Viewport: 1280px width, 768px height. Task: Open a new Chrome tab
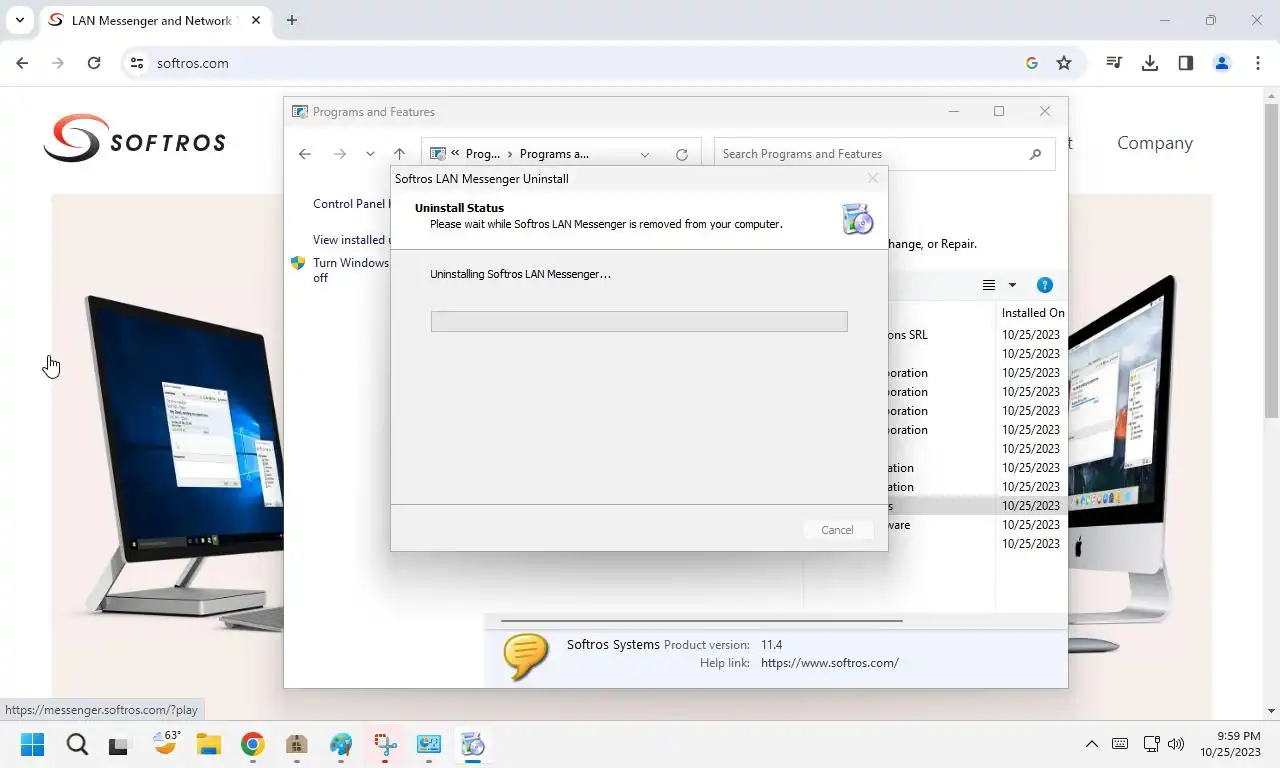pos(292,20)
